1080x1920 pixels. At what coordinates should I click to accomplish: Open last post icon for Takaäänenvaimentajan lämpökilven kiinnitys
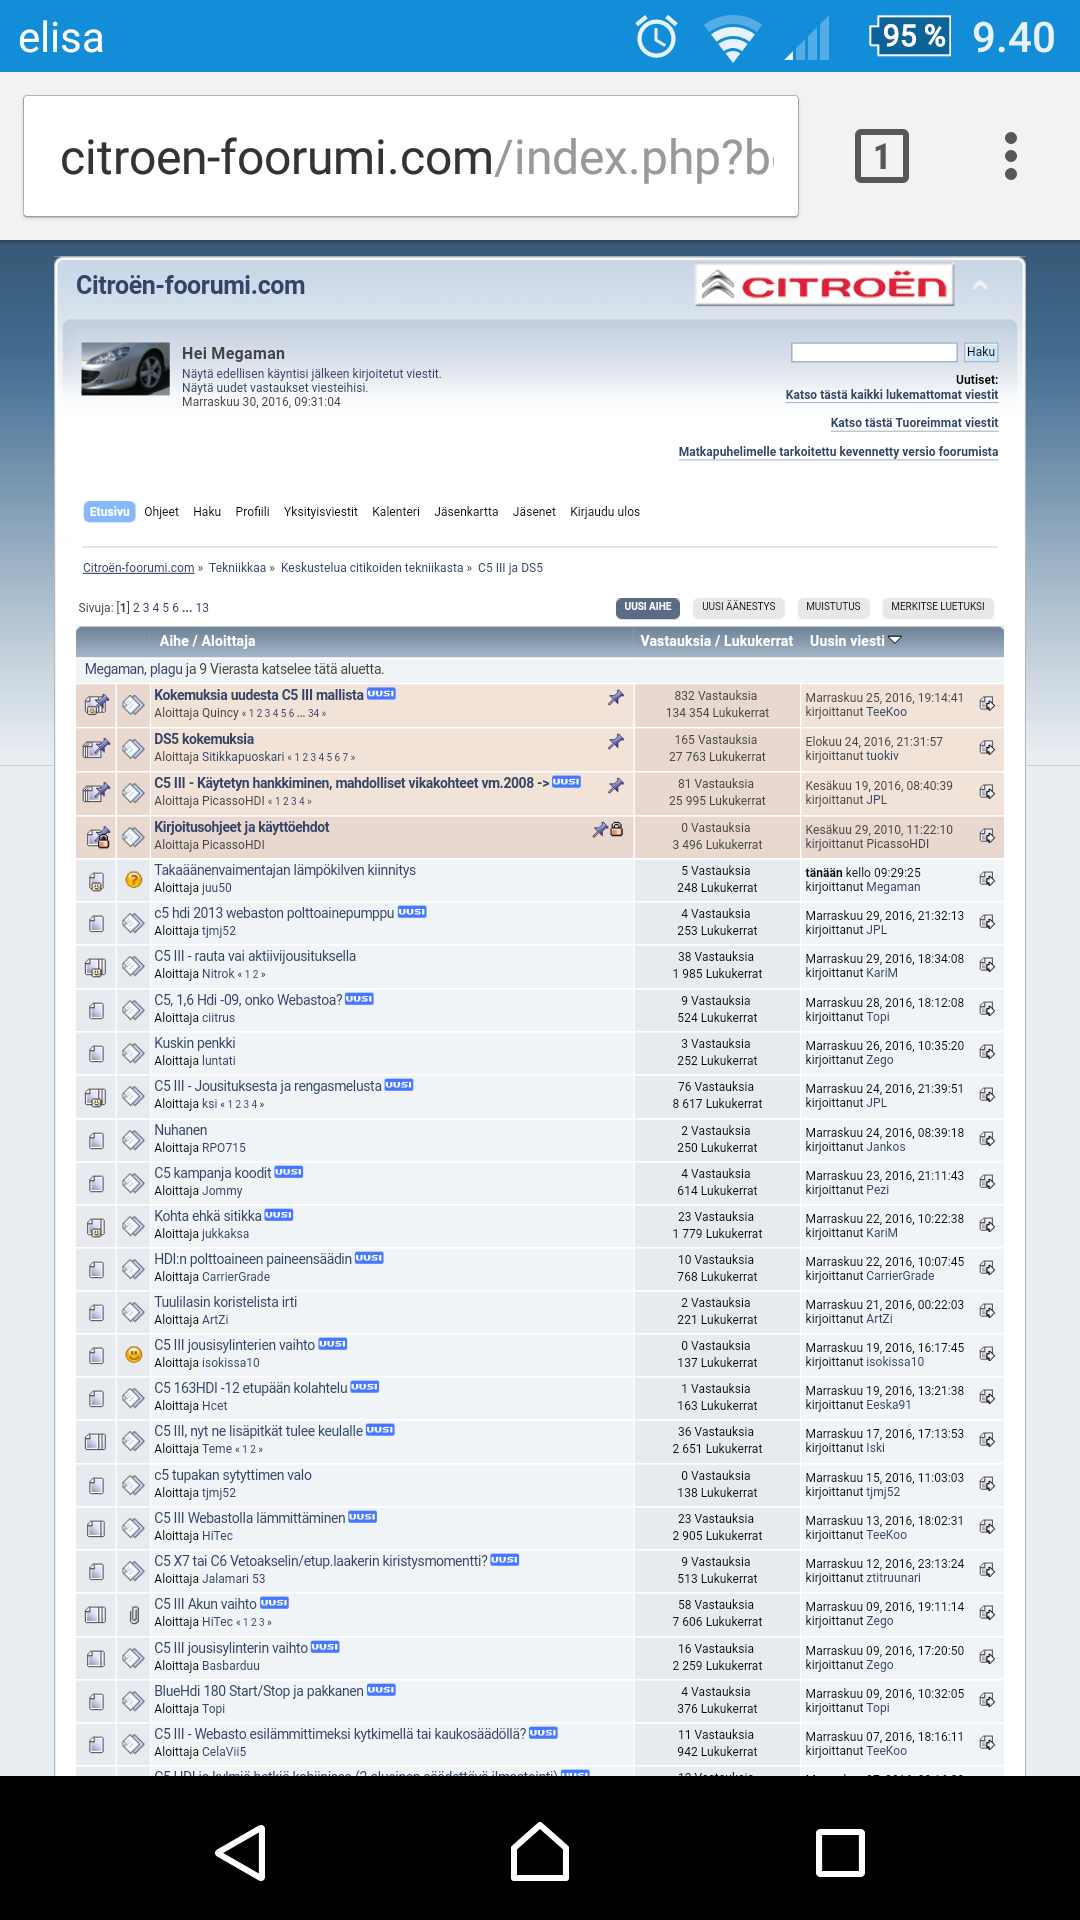point(987,879)
